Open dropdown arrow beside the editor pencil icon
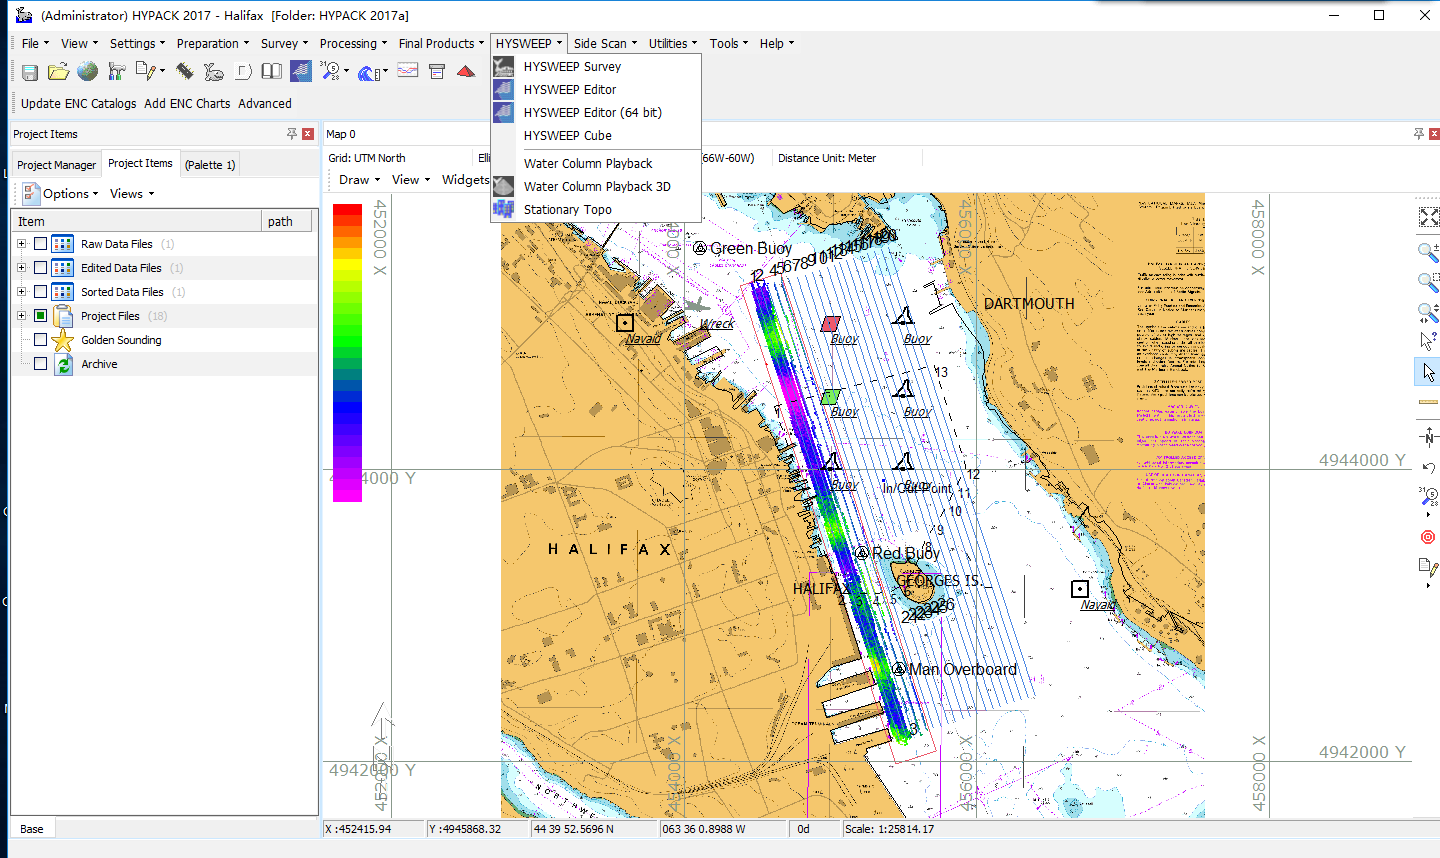The height and width of the screenshot is (858, 1440). pyautogui.click(x=162, y=71)
